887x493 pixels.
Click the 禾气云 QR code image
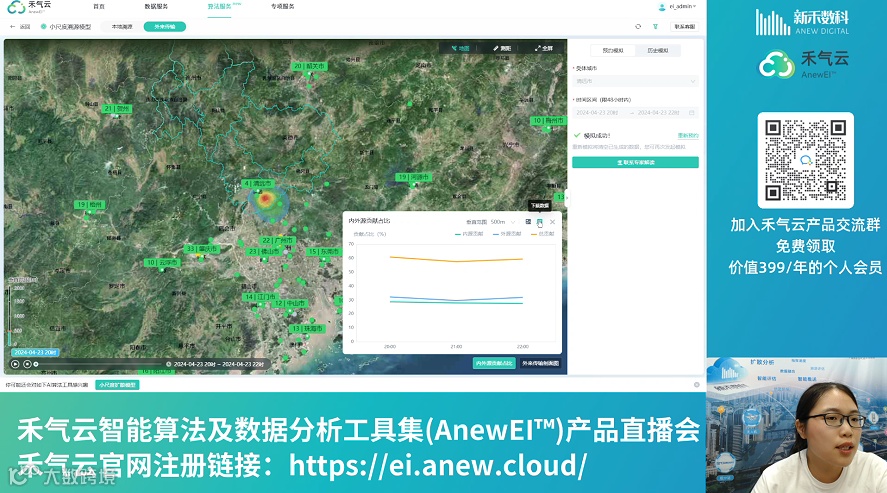[x=806, y=160]
